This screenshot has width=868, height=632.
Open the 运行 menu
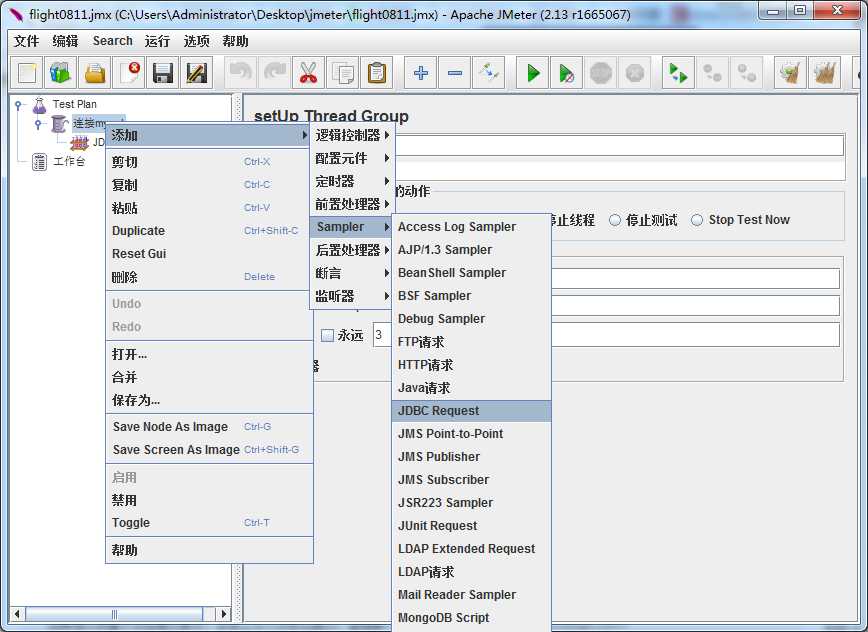tap(157, 41)
